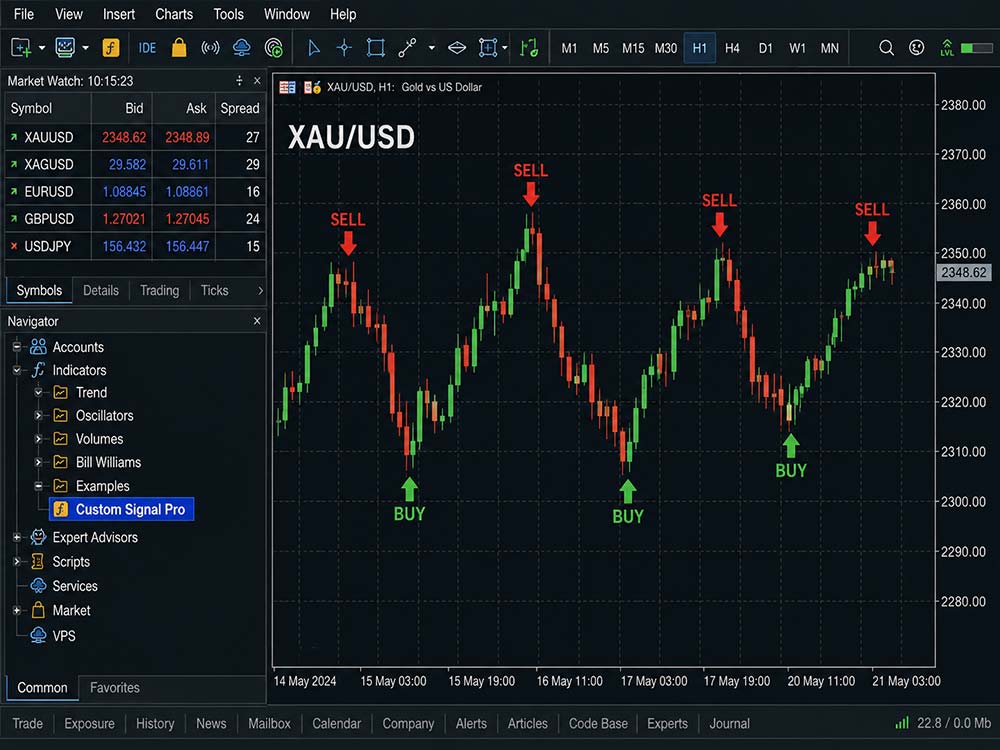Open the profiles dropdown arrow
Image resolution: width=1000 pixels, height=750 pixels.
[x=85, y=48]
